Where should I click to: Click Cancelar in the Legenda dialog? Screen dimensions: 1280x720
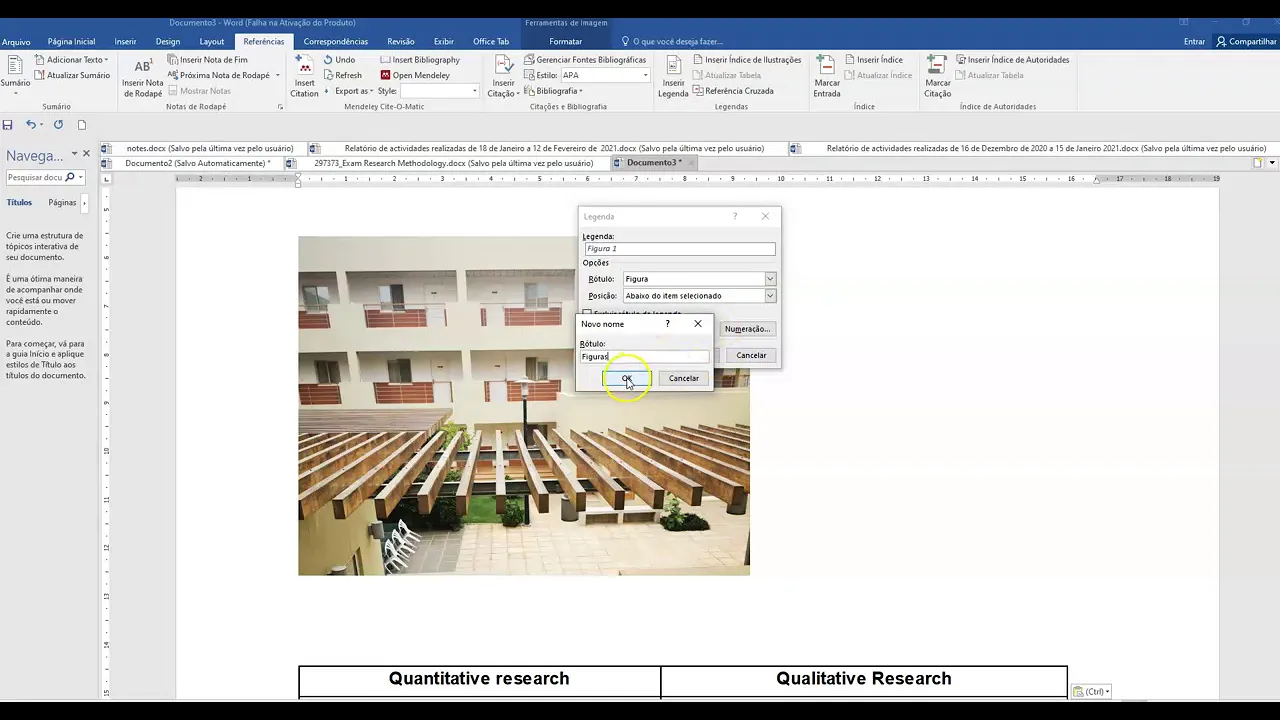coord(751,355)
